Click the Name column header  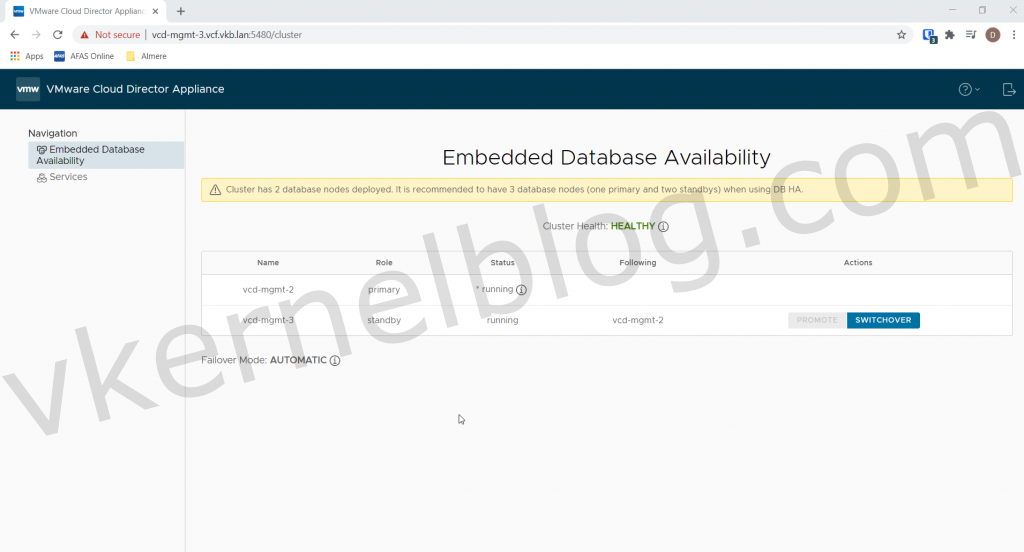click(268, 263)
